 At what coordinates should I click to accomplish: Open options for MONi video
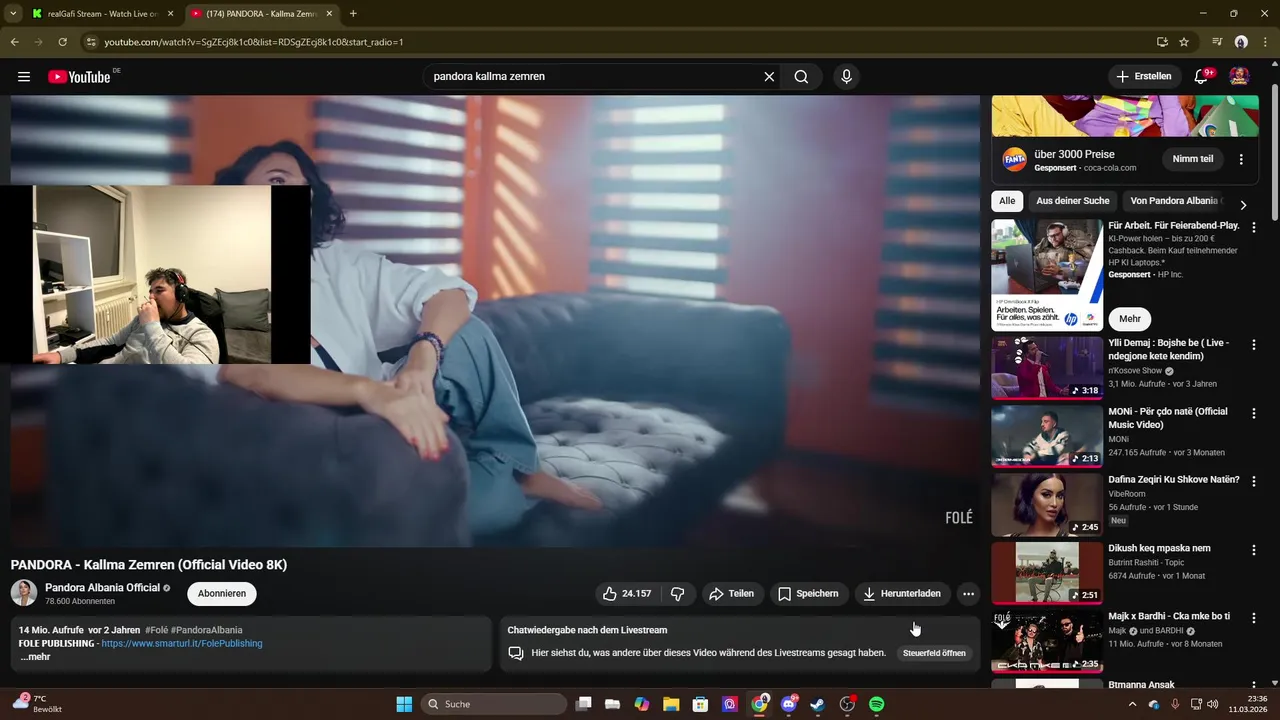(1254, 413)
